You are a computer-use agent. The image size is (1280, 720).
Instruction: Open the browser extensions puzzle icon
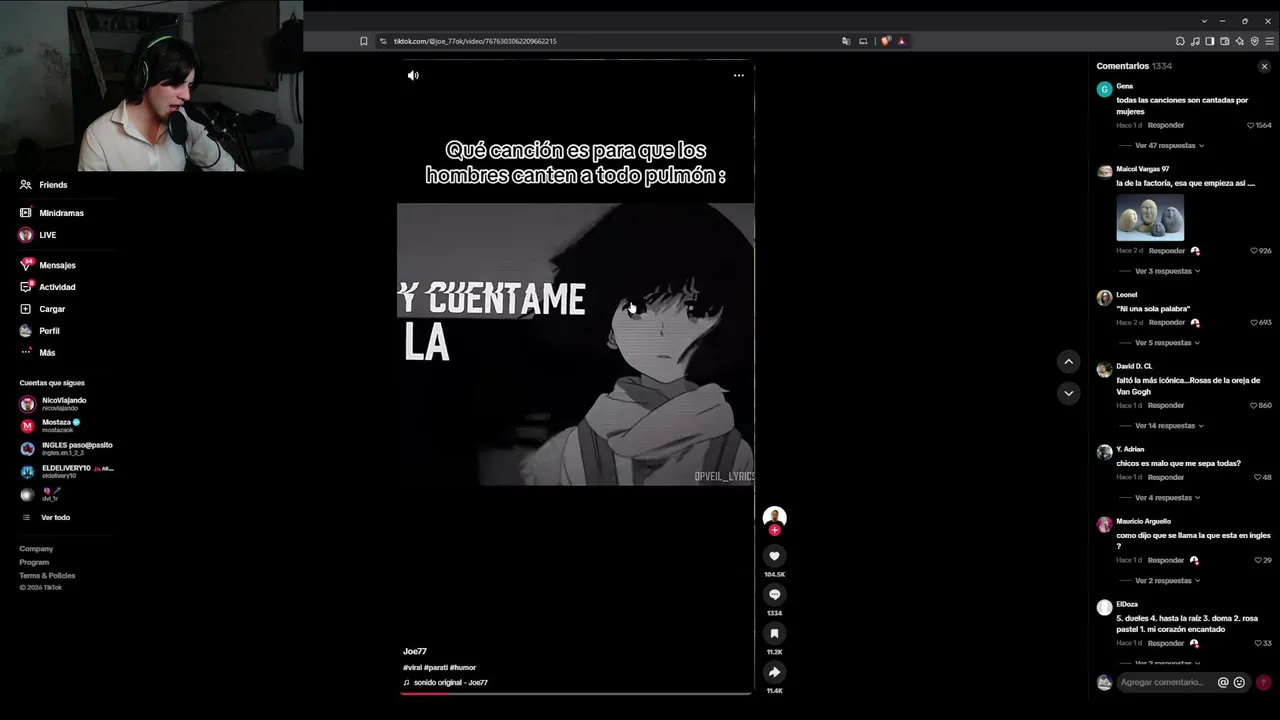coord(1180,41)
